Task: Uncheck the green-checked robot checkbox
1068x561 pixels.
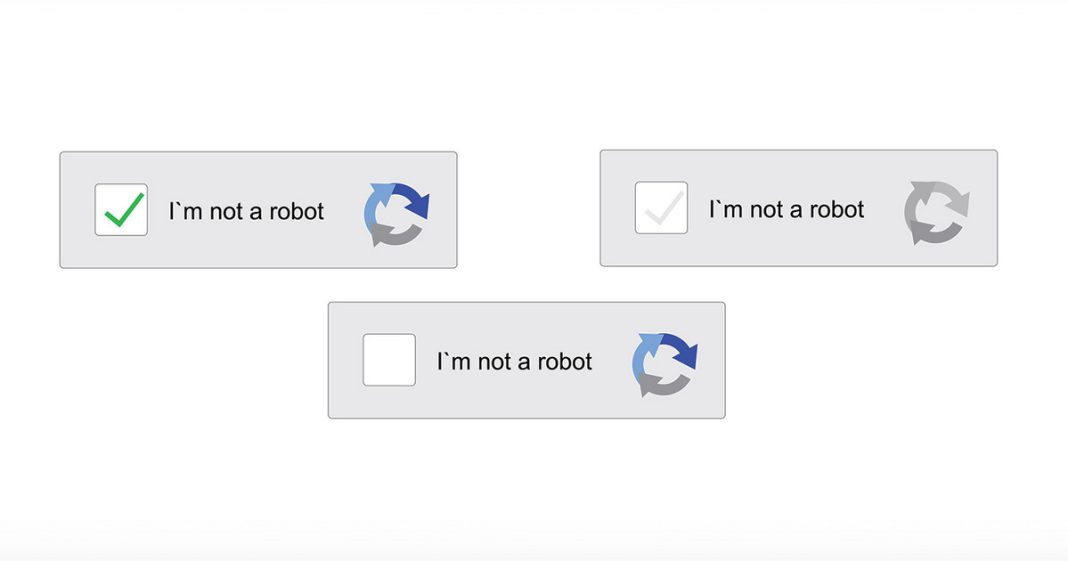Action: click(121, 210)
